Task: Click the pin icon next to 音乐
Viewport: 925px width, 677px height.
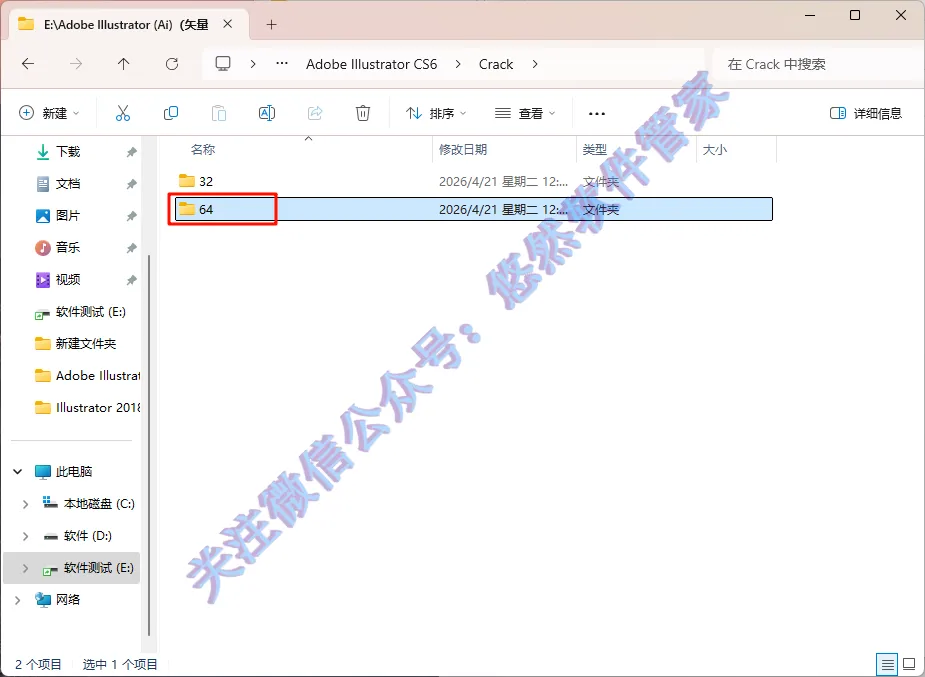Action: (x=132, y=248)
